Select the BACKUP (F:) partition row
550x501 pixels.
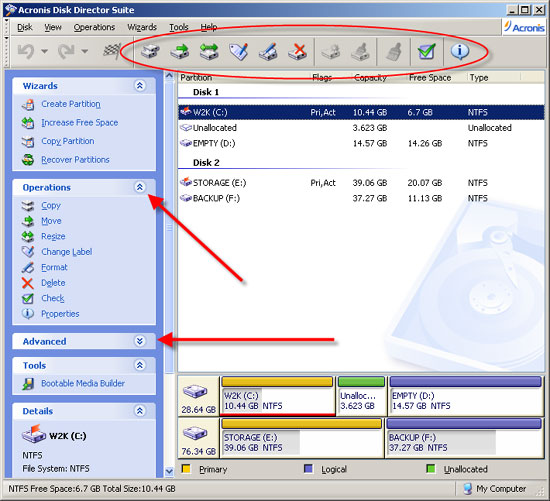[x=361, y=198]
